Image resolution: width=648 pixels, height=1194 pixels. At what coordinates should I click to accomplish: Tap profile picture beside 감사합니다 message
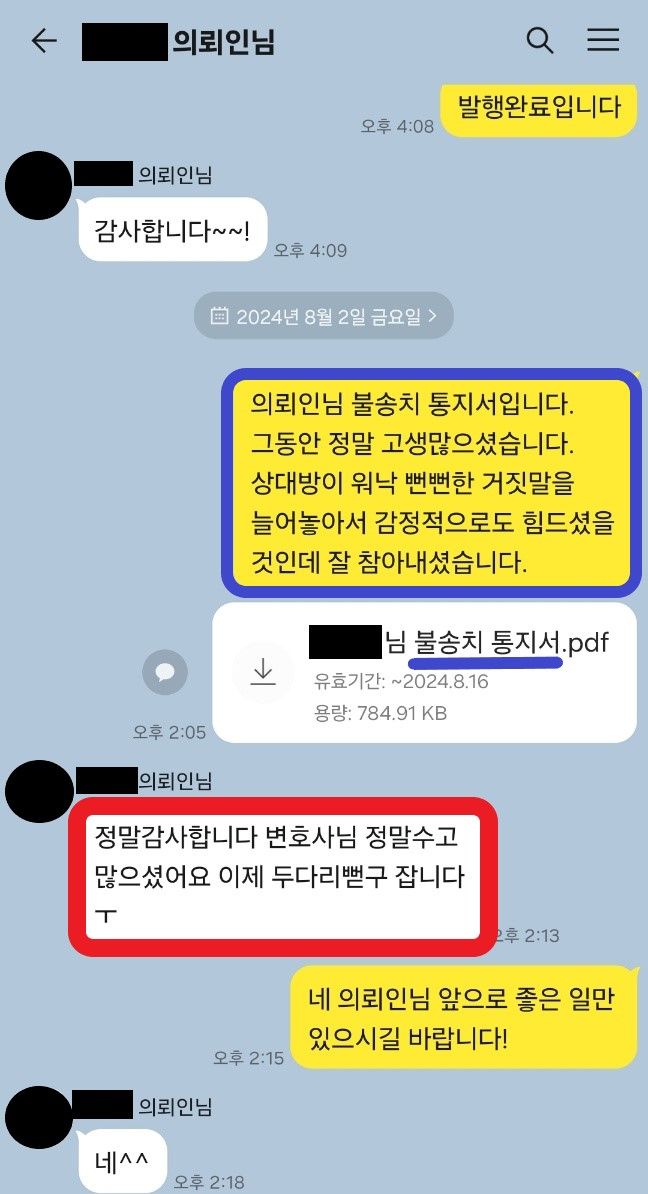point(39,185)
